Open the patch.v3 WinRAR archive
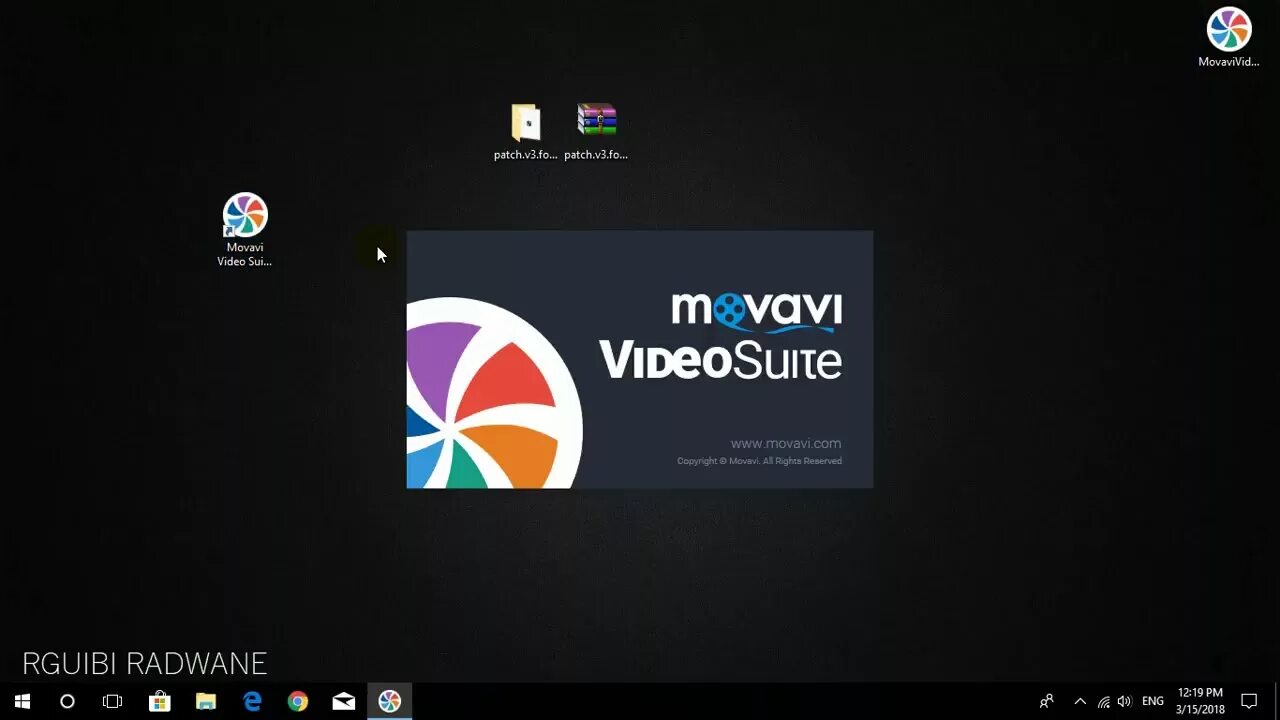This screenshot has height=720, width=1280. coord(596,131)
